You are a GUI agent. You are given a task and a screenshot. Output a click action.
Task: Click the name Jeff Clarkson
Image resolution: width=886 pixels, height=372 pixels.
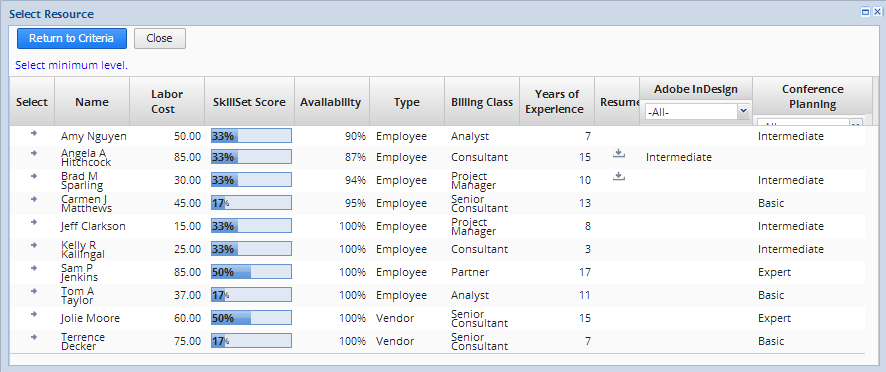(x=93, y=226)
